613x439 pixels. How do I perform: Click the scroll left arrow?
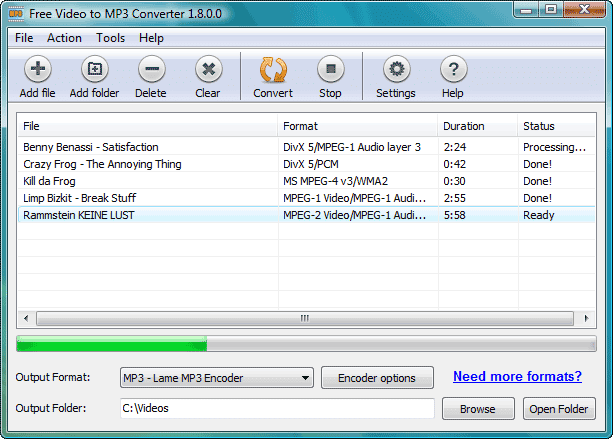(26, 318)
